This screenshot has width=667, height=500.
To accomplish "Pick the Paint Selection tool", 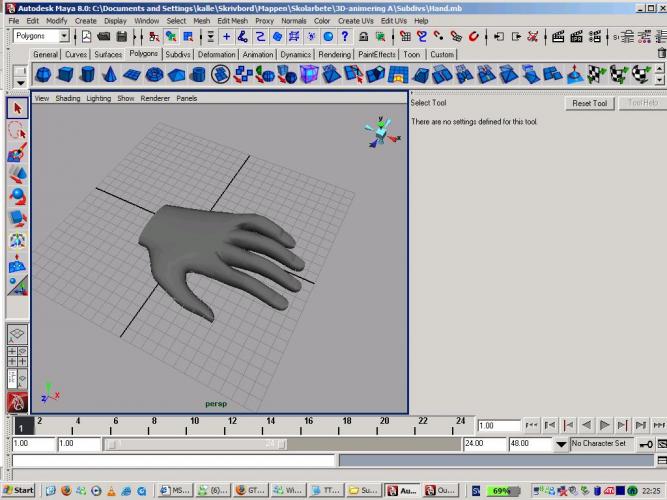I will [x=17, y=152].
